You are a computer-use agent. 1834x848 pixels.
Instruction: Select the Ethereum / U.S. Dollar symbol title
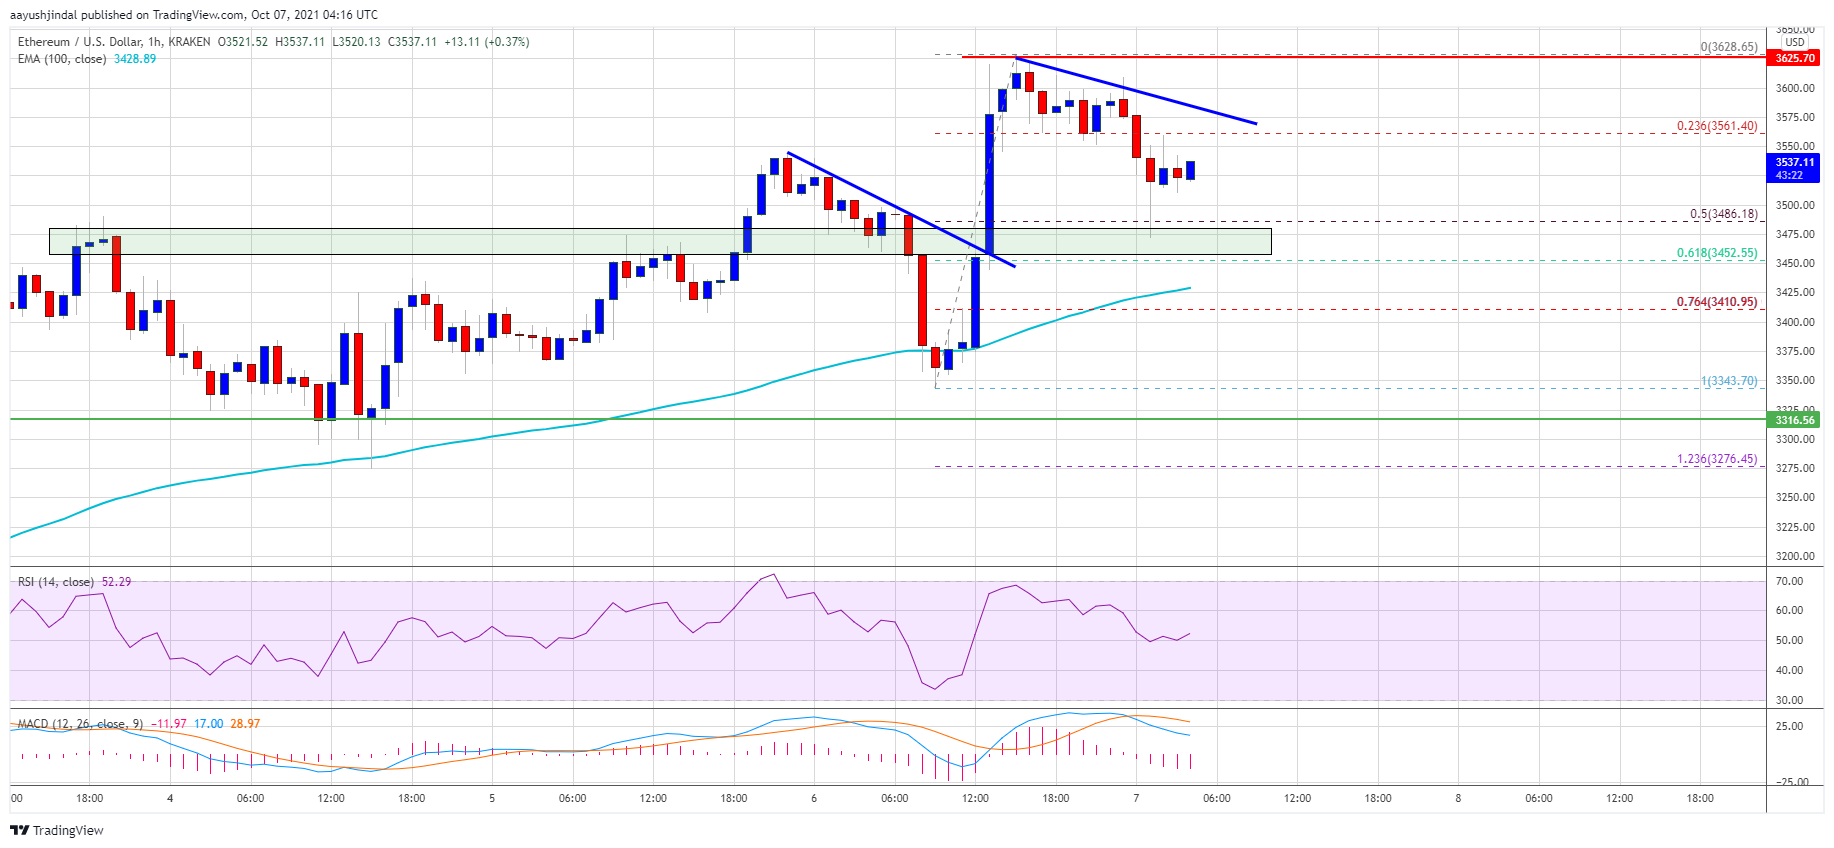point(114,42)
